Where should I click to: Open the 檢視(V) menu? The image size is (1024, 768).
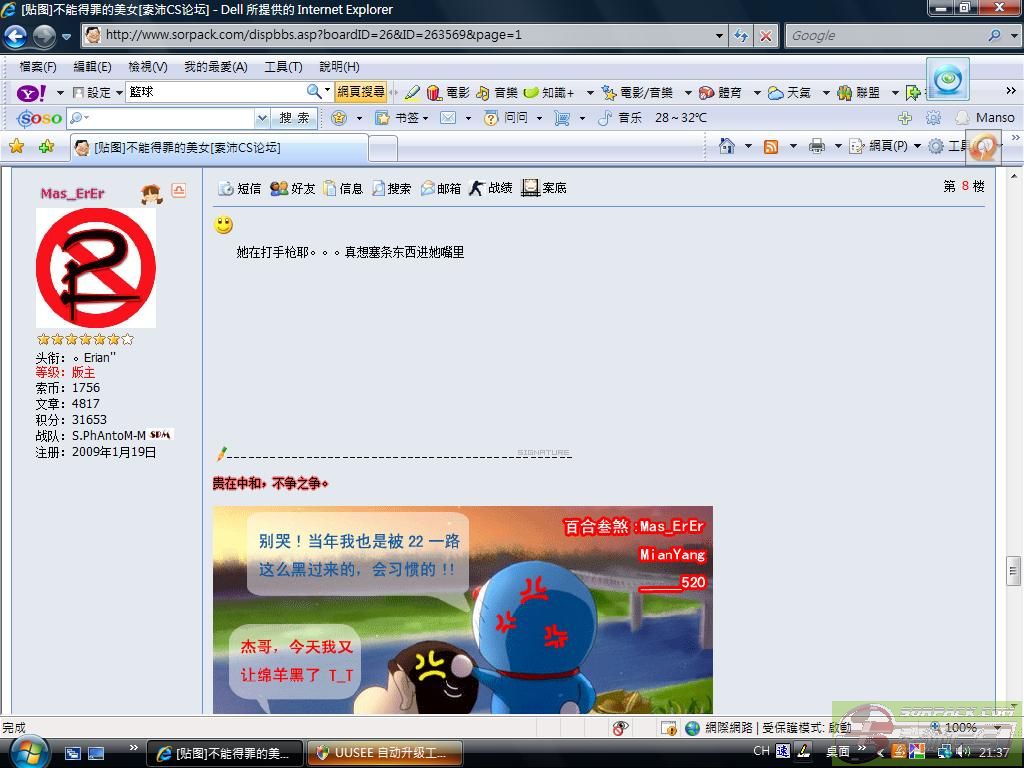tap(147, 66)
